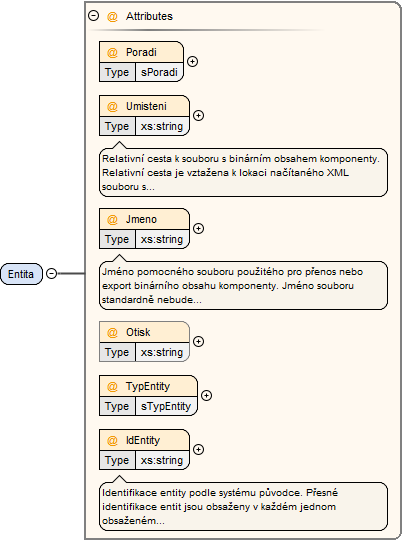Click the @ icon of Otisk attribute
The image size is (419, 541).
[113, 332]
